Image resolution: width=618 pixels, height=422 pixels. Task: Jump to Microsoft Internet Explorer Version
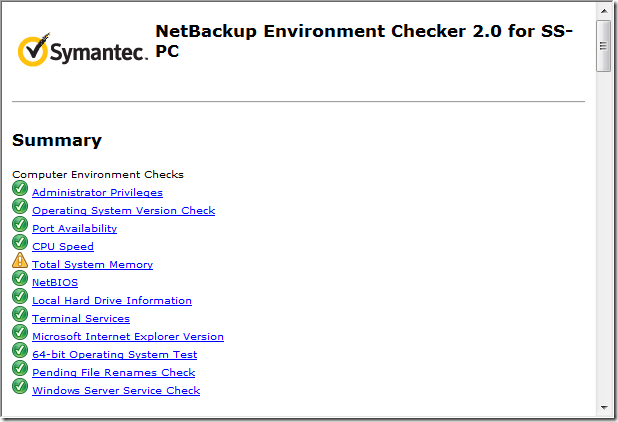(x=128, y=337)
